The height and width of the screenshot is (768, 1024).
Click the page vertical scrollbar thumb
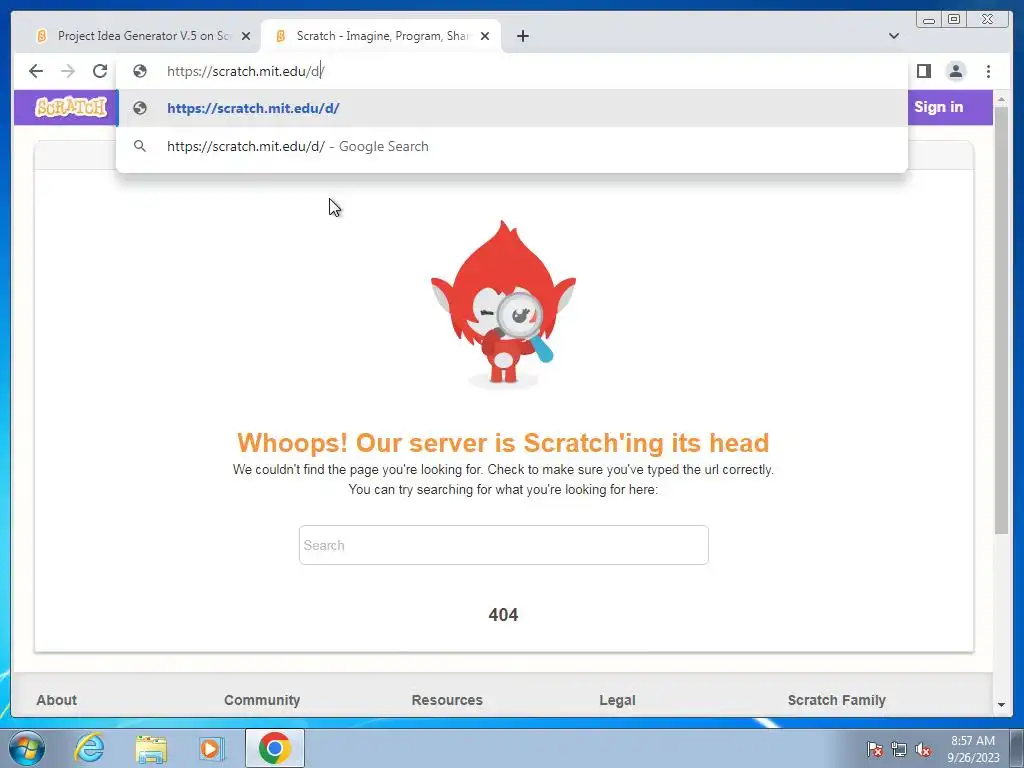[x=1002, y=321]
